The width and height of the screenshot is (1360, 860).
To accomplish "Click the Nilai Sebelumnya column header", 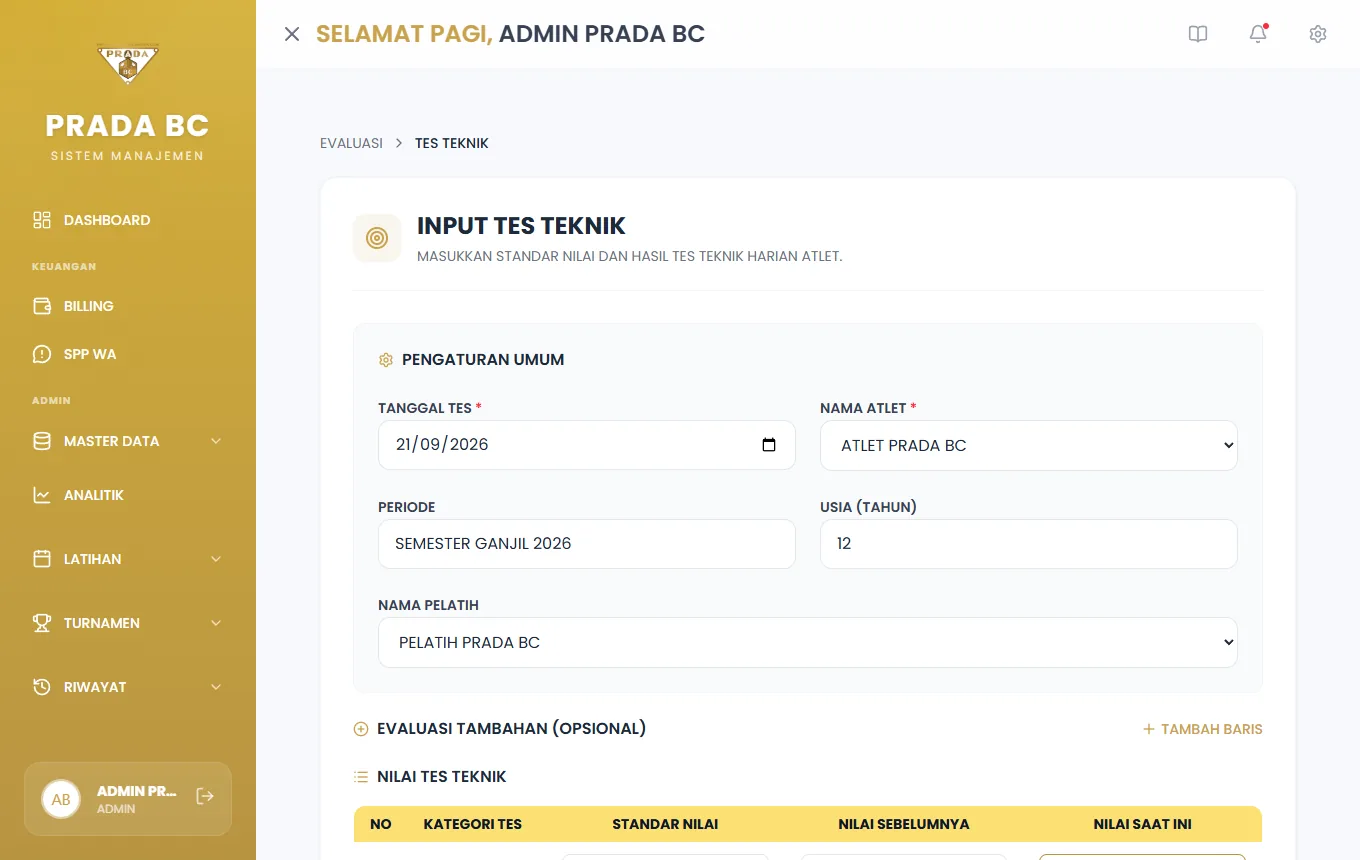I will [x=904, y=824].
